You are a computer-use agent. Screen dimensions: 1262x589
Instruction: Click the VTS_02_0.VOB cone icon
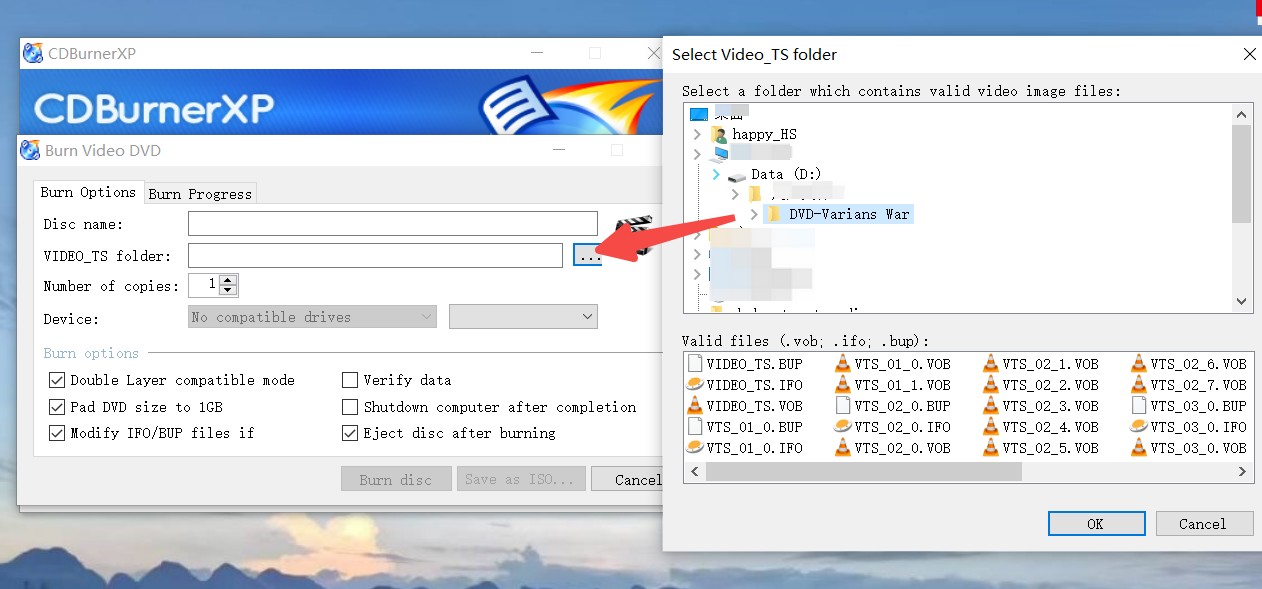click(843, 448)
